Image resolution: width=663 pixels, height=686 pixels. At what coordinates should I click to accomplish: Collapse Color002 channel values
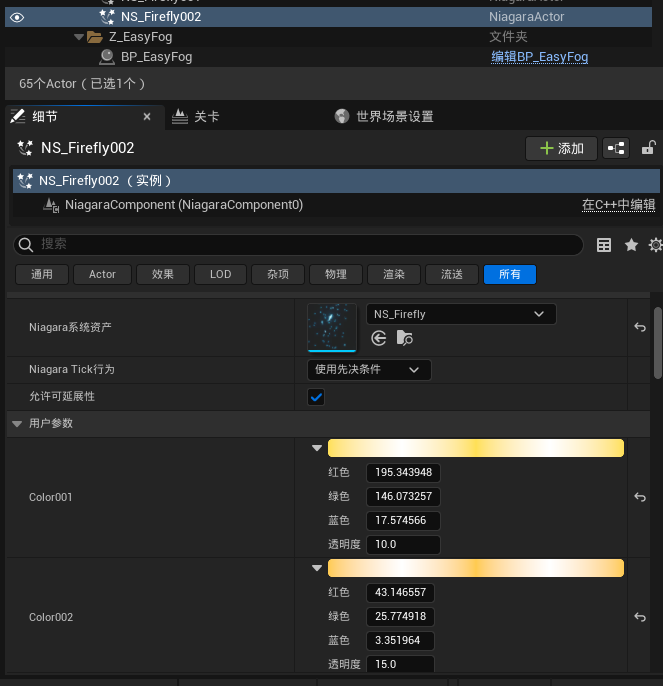317,568
